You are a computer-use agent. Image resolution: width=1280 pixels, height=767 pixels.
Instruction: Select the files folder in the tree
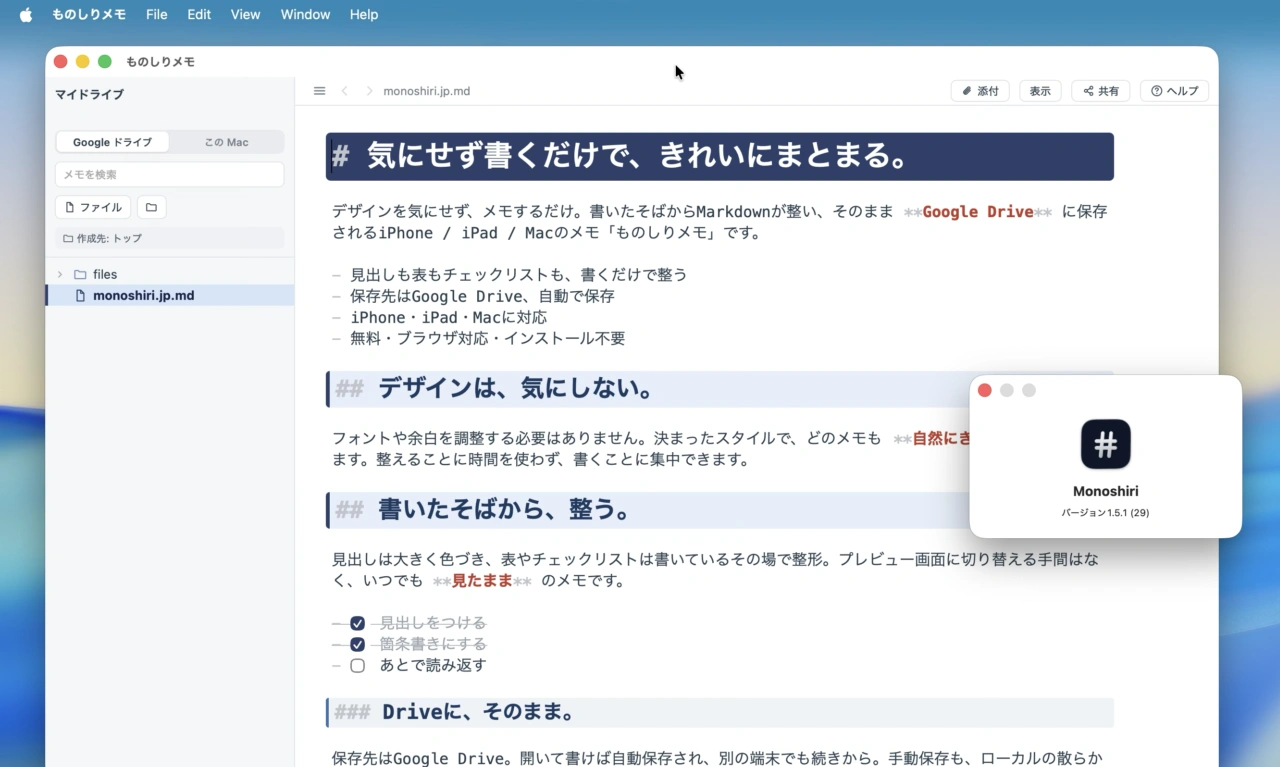(105, 274)
